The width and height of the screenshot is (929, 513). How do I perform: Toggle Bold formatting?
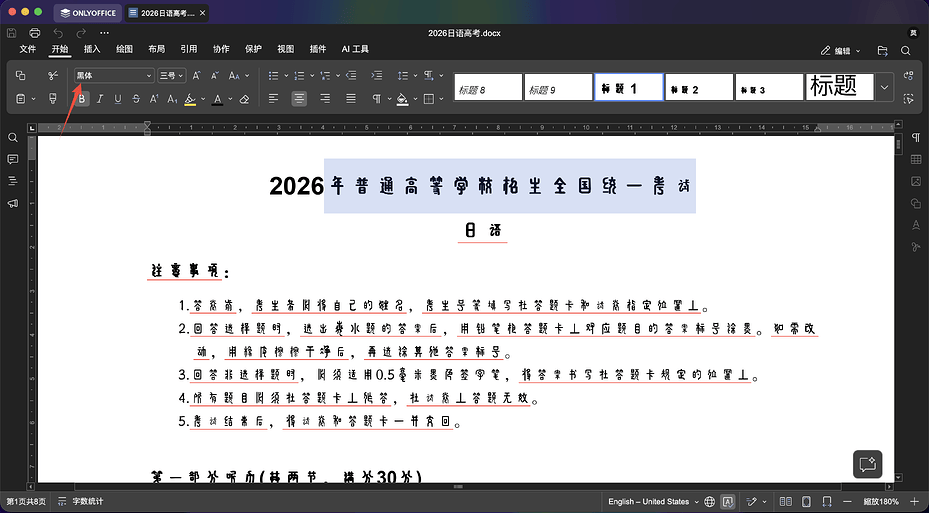click(x=82, y=99)
